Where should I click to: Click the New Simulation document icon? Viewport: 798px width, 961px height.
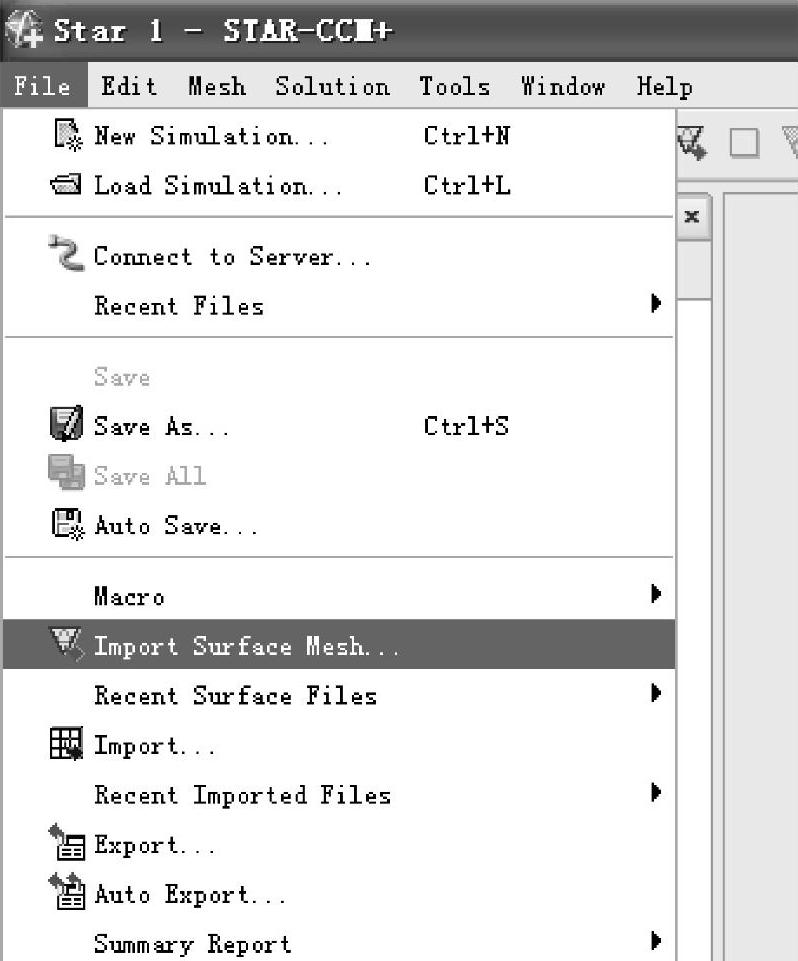click(x=67, y=135)
